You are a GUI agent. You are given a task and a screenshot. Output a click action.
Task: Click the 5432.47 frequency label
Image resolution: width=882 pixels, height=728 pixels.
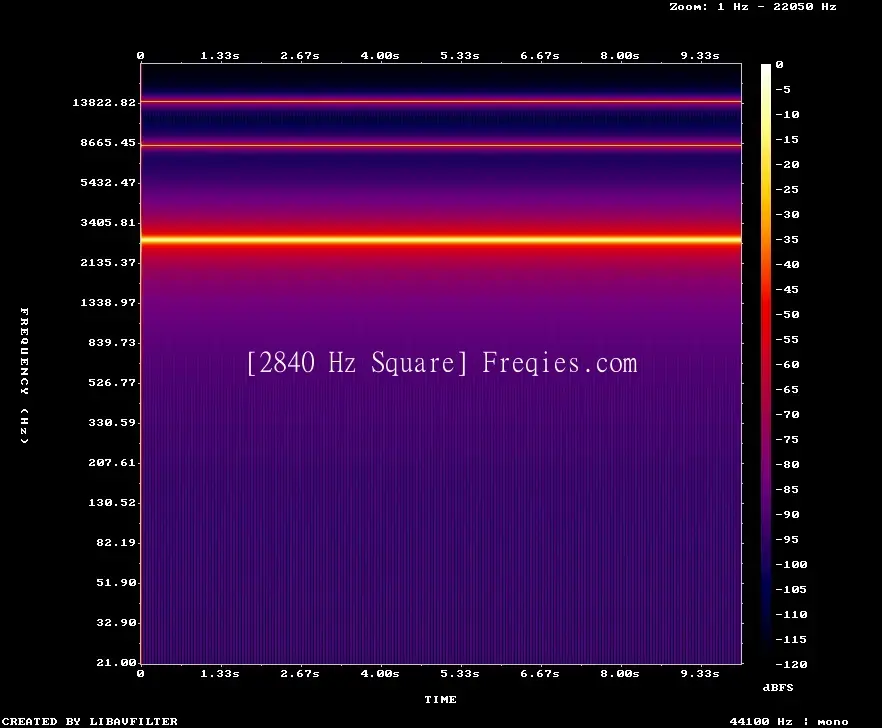point(108,182)
